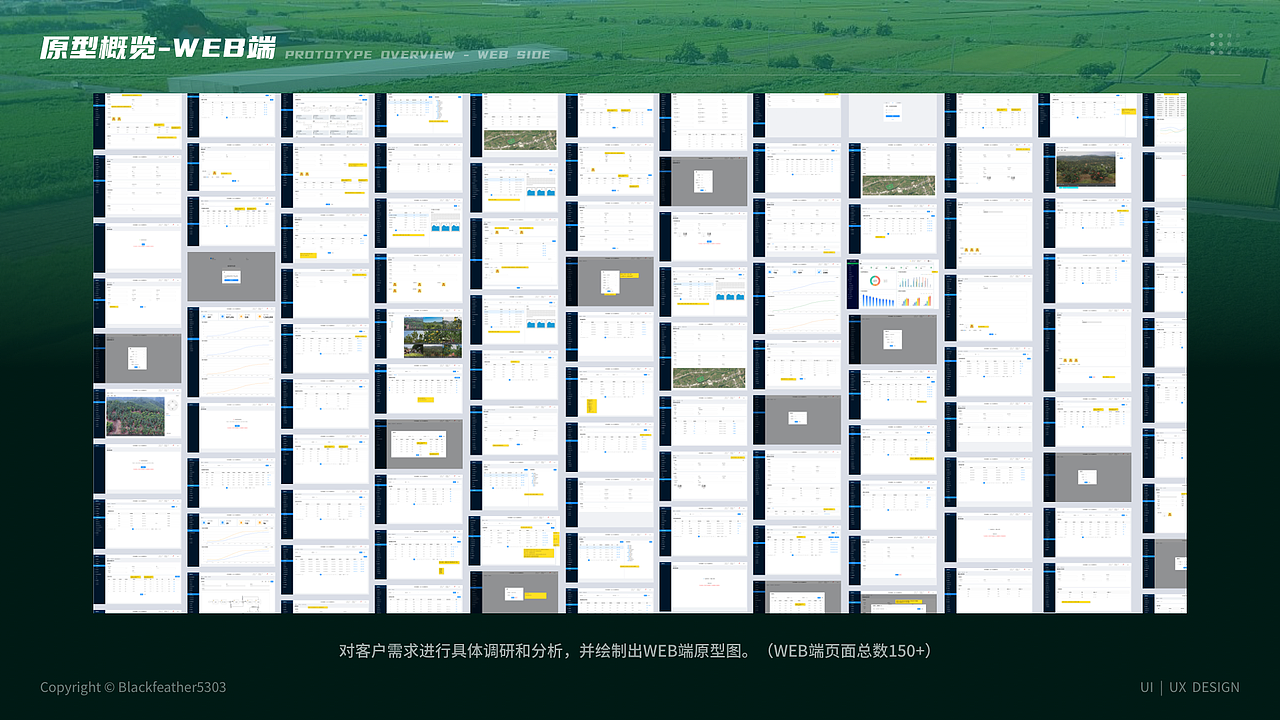The image size is (1280, 720).
Task: Click the donut chart on the analytics dashboard thumbnail
Action: 876,281
